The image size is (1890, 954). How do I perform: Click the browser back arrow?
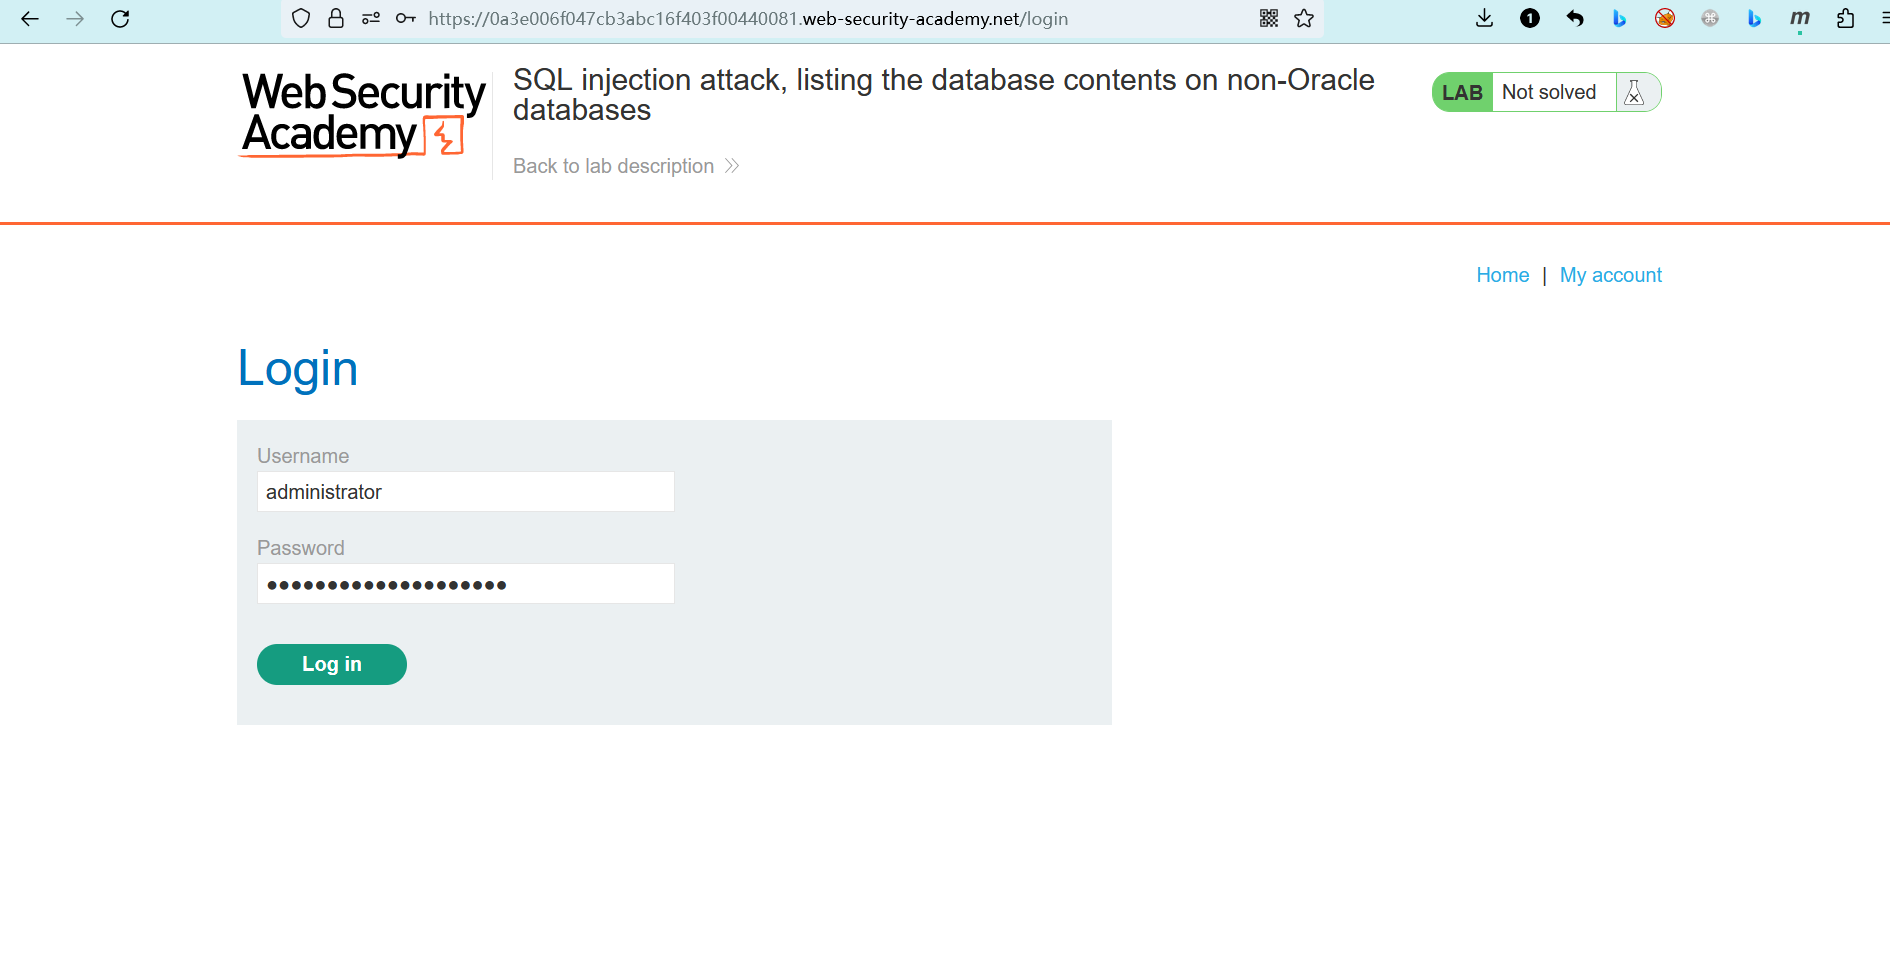pos(30,19)
